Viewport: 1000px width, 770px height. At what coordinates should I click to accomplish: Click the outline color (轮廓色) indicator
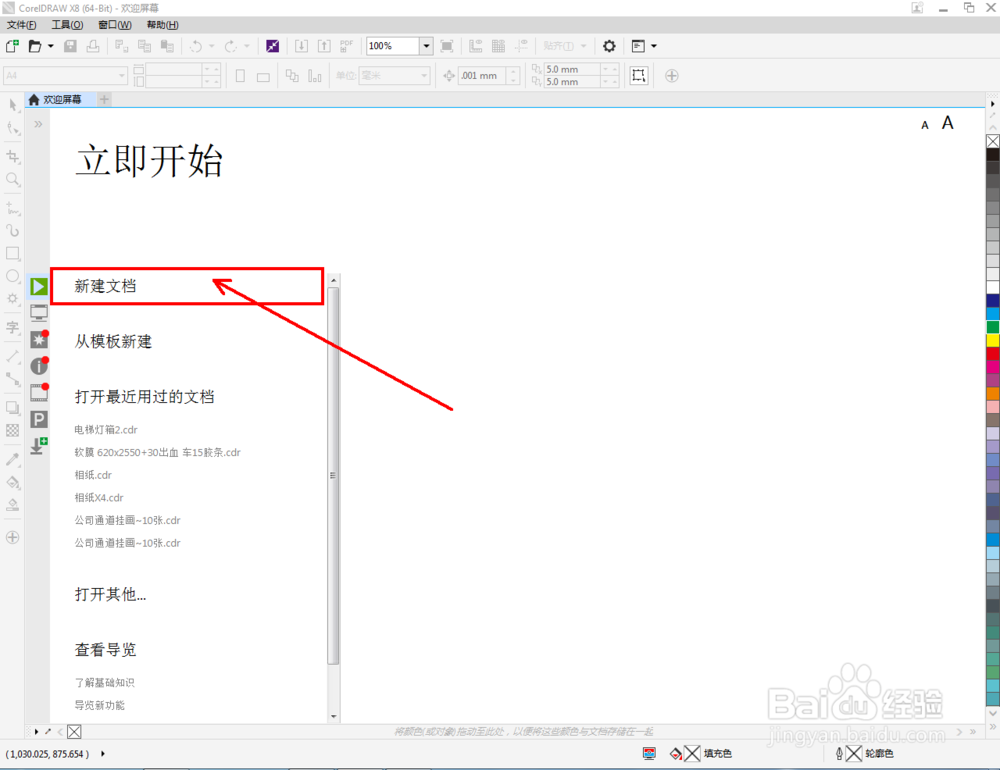[864, 753]
